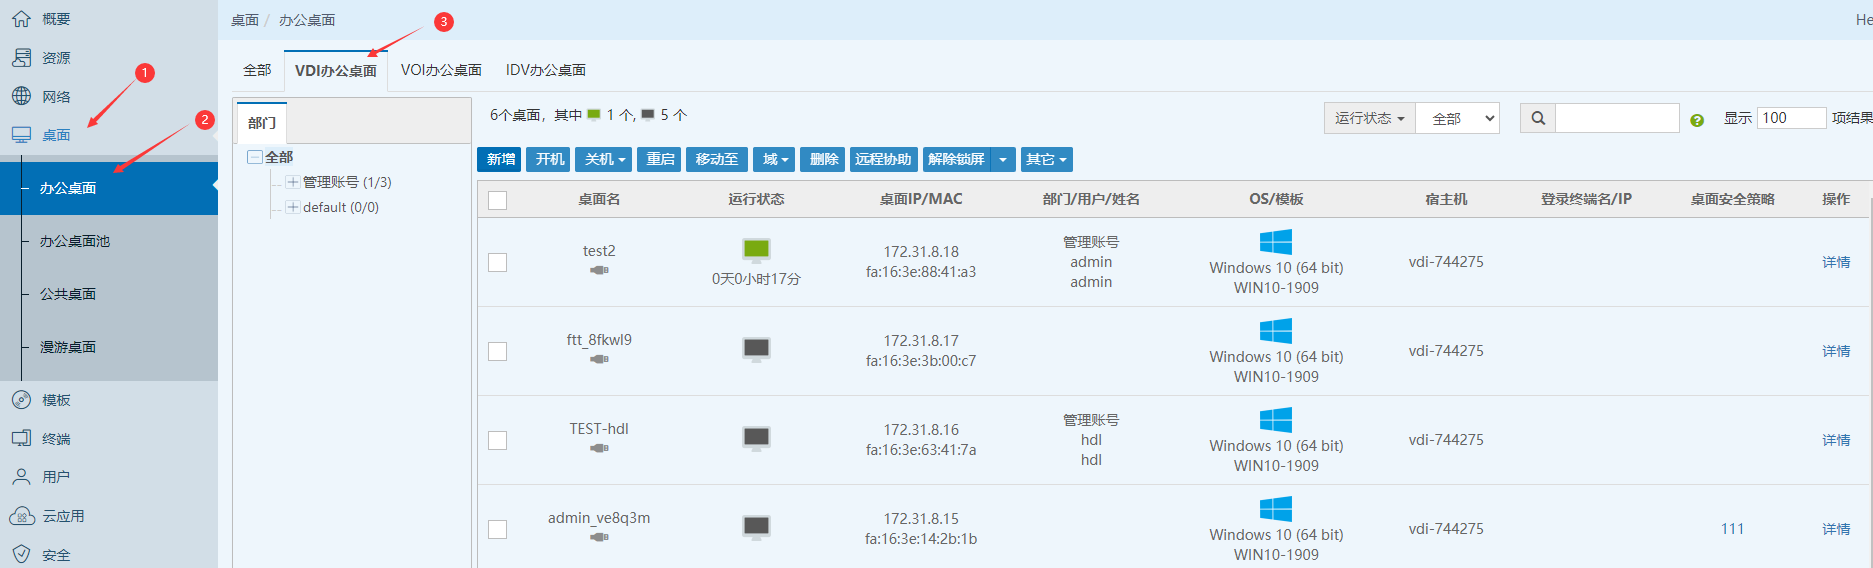Open the 用户 person icon in sidebar
1873x568 pixels.
pos(21,477)
